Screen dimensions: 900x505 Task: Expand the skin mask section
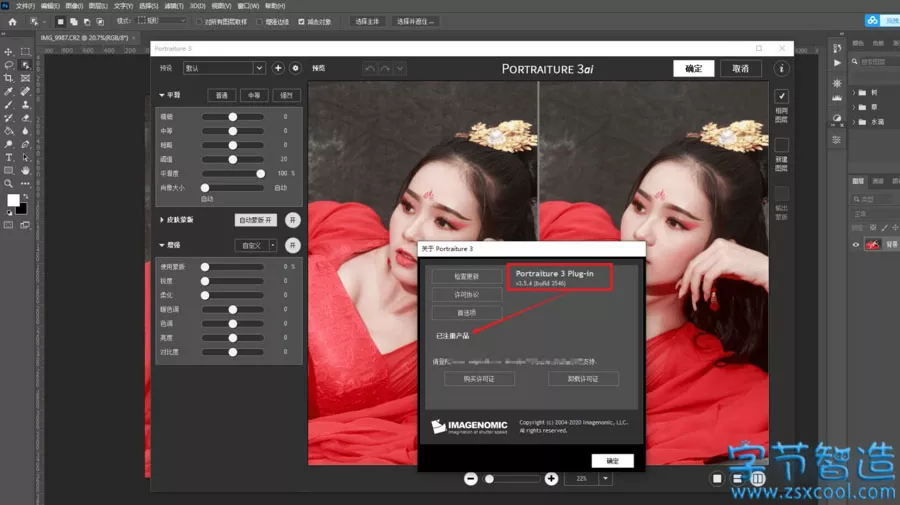point(162,220)
